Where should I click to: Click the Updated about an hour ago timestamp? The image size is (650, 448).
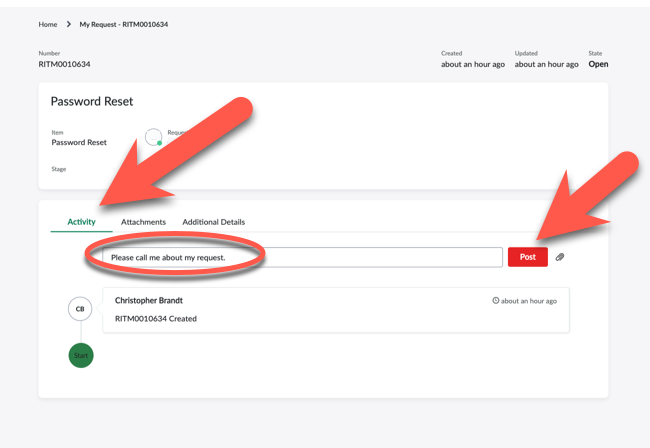pos(546,64)
